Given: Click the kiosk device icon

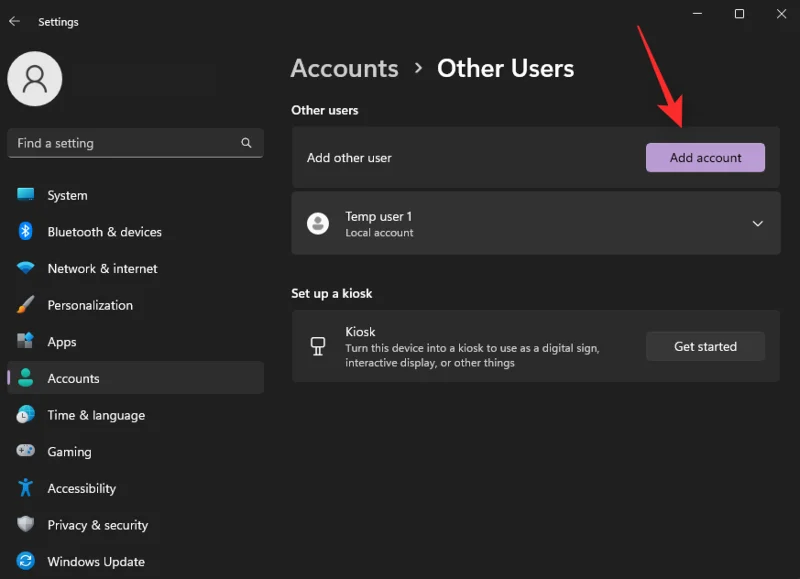Looking at the screenshot, I should point(317,346).
